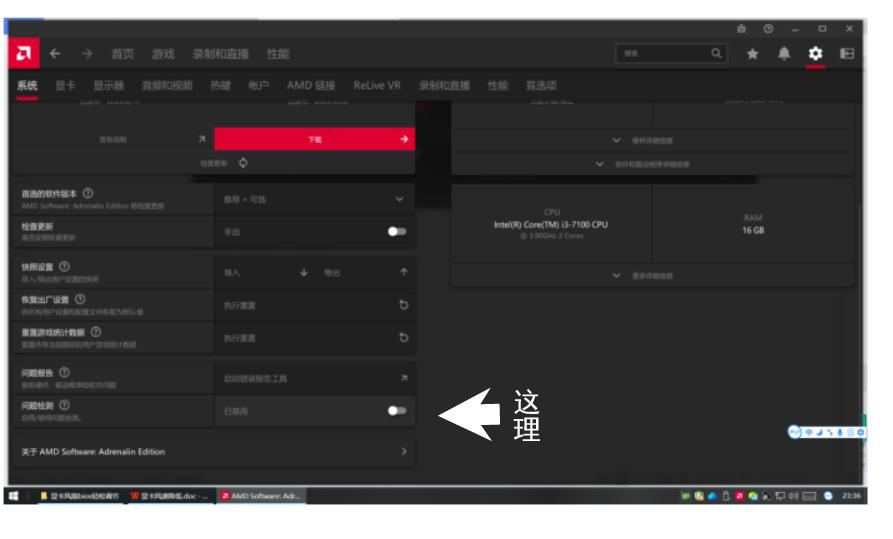This screenshot has height=539, width=893.
Task: Click reset icon in 恢复出厂设置 row
Action: 404,305
